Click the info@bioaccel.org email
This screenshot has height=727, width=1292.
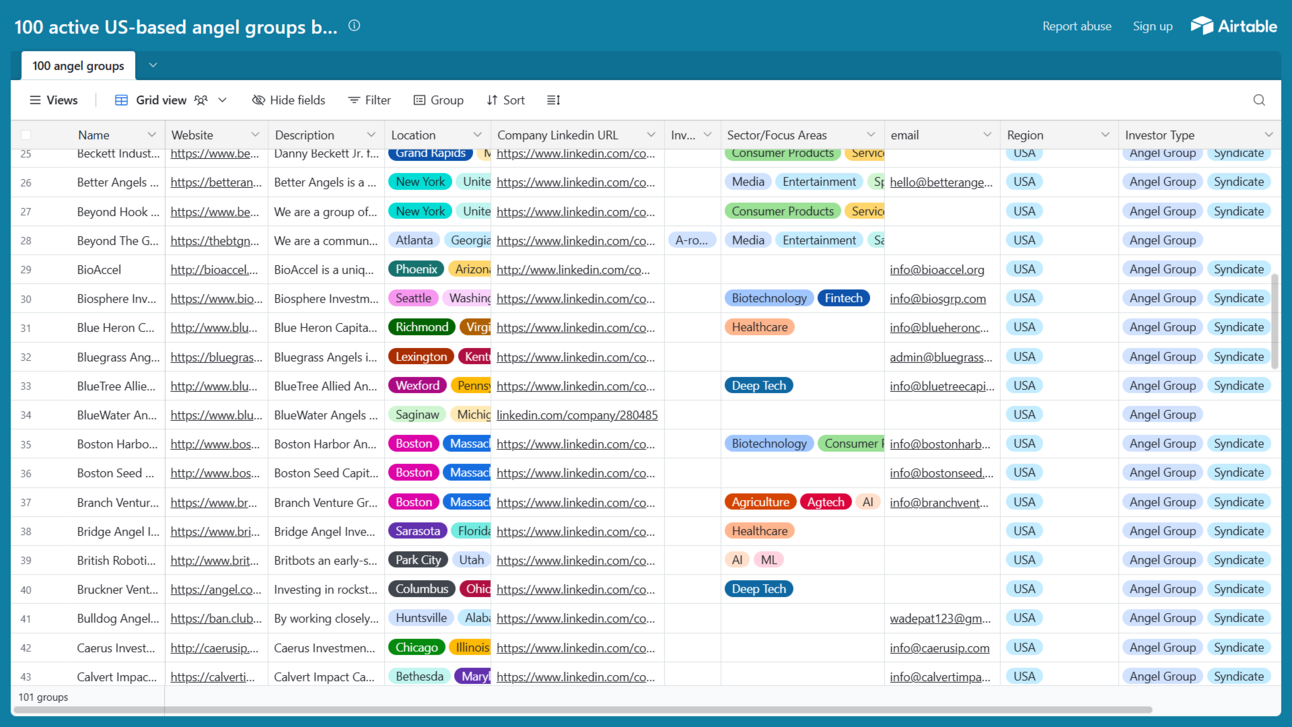click(937, 269)
